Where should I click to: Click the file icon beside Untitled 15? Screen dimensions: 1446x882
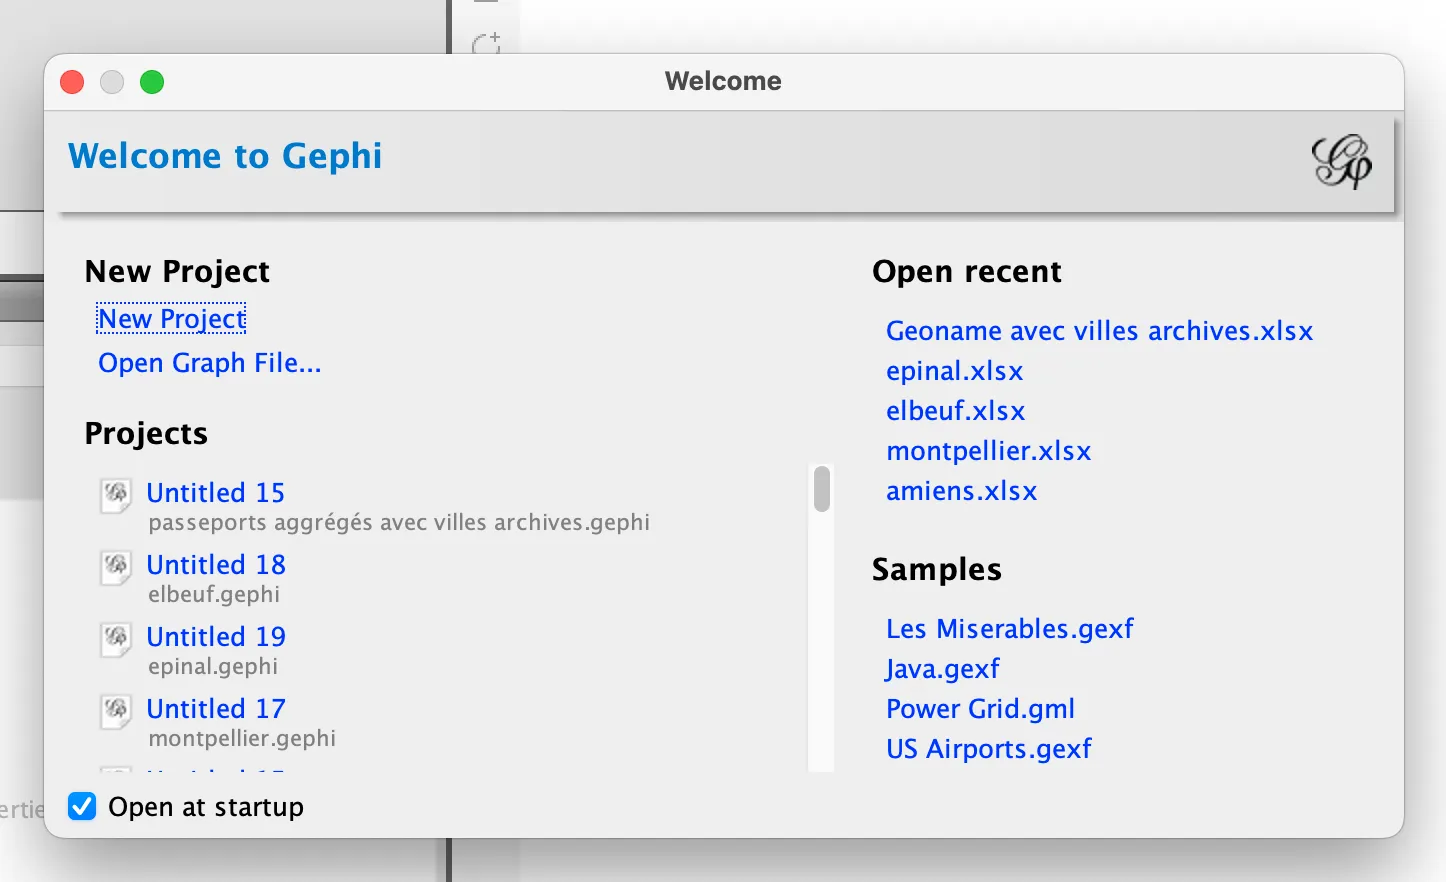(x=116, y=494)
